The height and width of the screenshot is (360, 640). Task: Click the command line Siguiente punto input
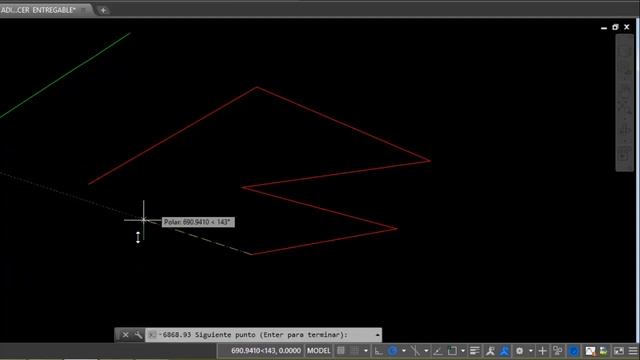point(264,335)
